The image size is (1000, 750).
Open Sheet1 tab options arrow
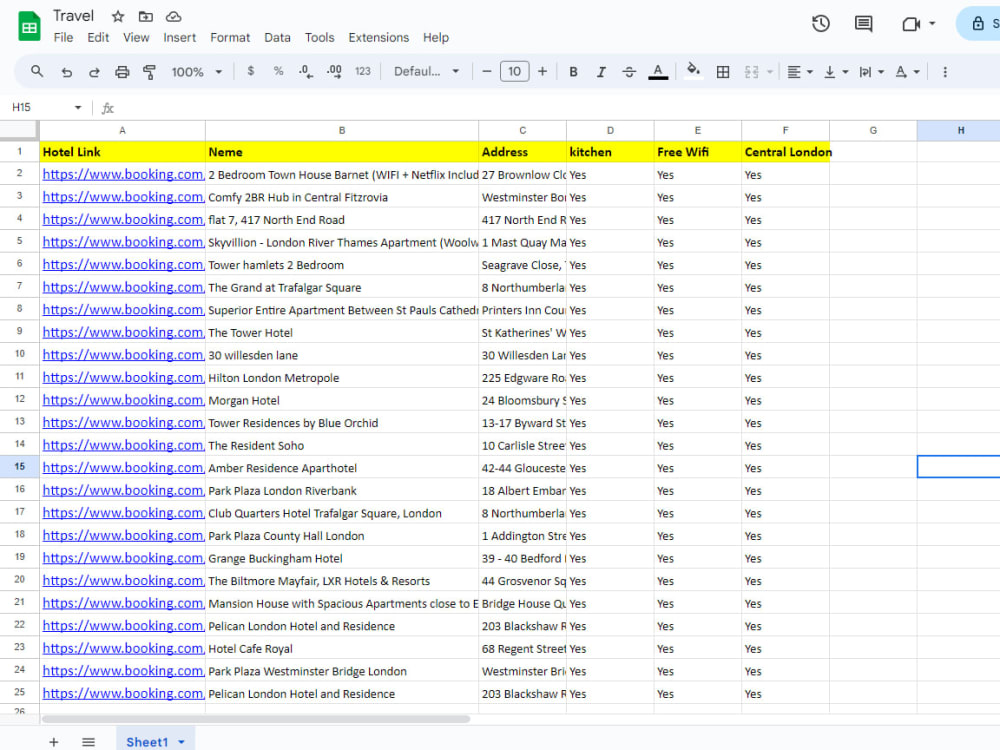click(181, 742)
